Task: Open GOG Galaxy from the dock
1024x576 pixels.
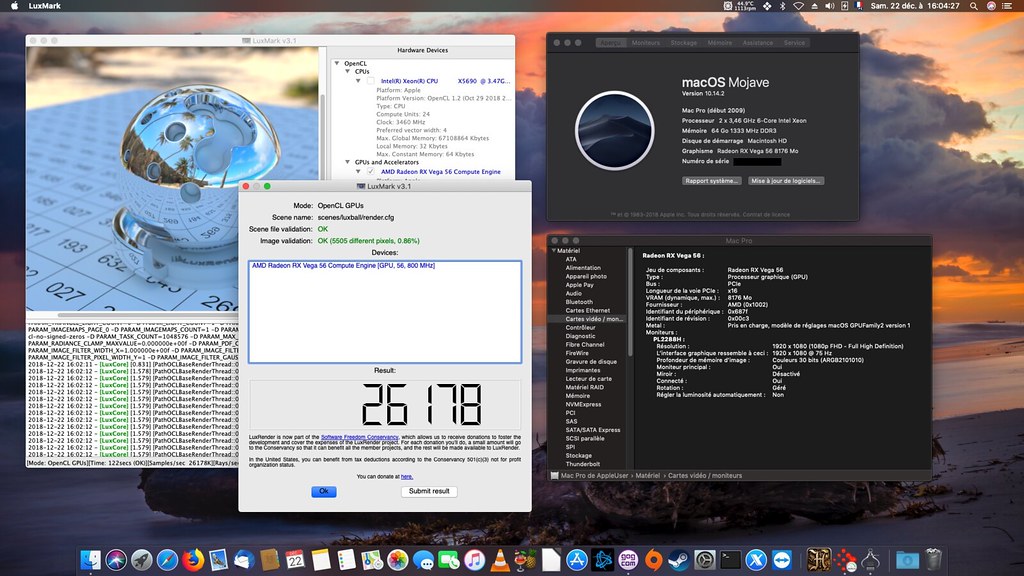Action: click(x=628, y=559)
